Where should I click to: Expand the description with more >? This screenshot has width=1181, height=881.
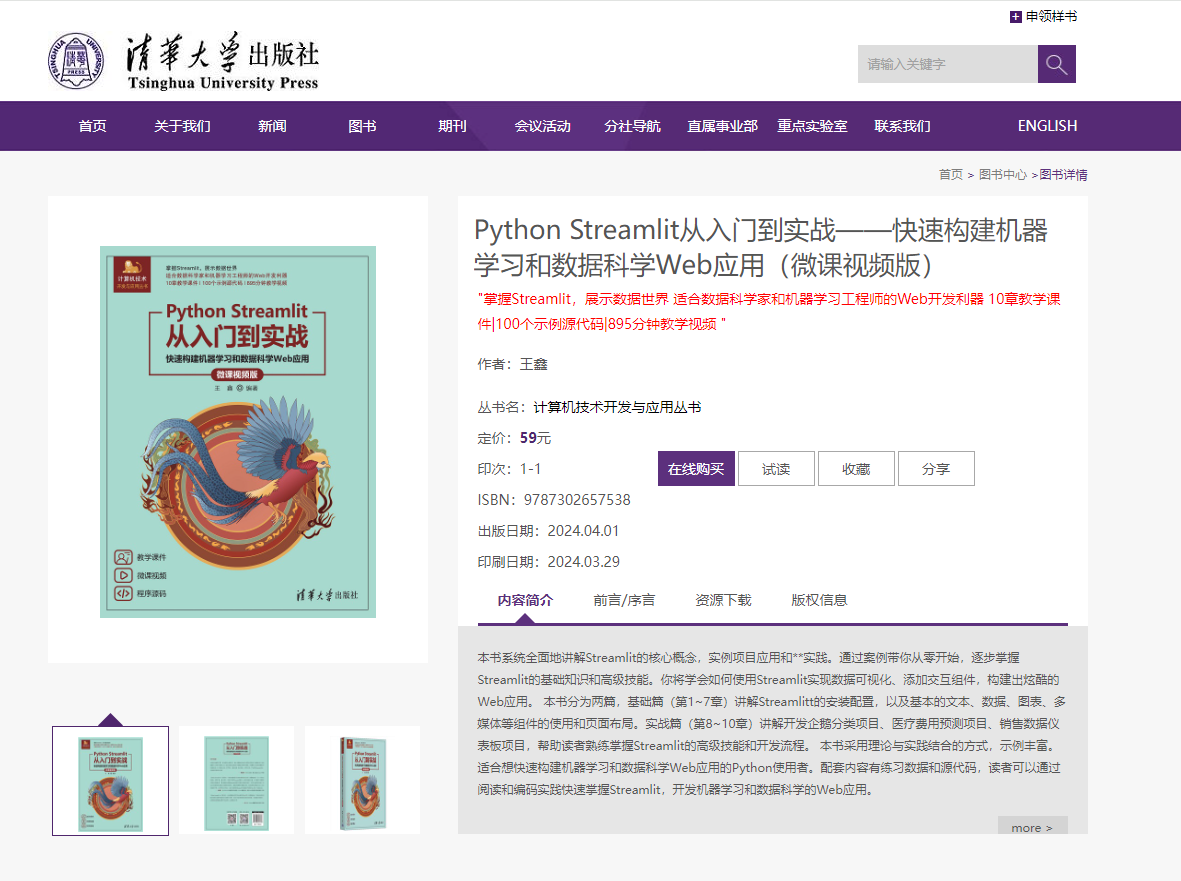(x=1032, y=826)
